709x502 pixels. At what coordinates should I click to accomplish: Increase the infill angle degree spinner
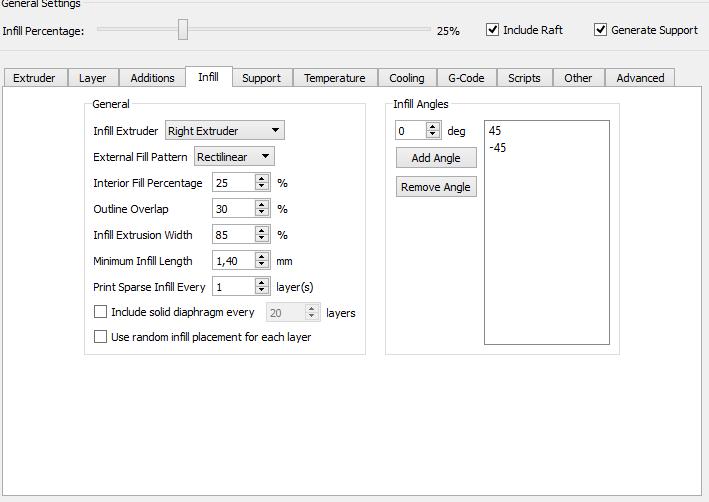tap(433, 127)
